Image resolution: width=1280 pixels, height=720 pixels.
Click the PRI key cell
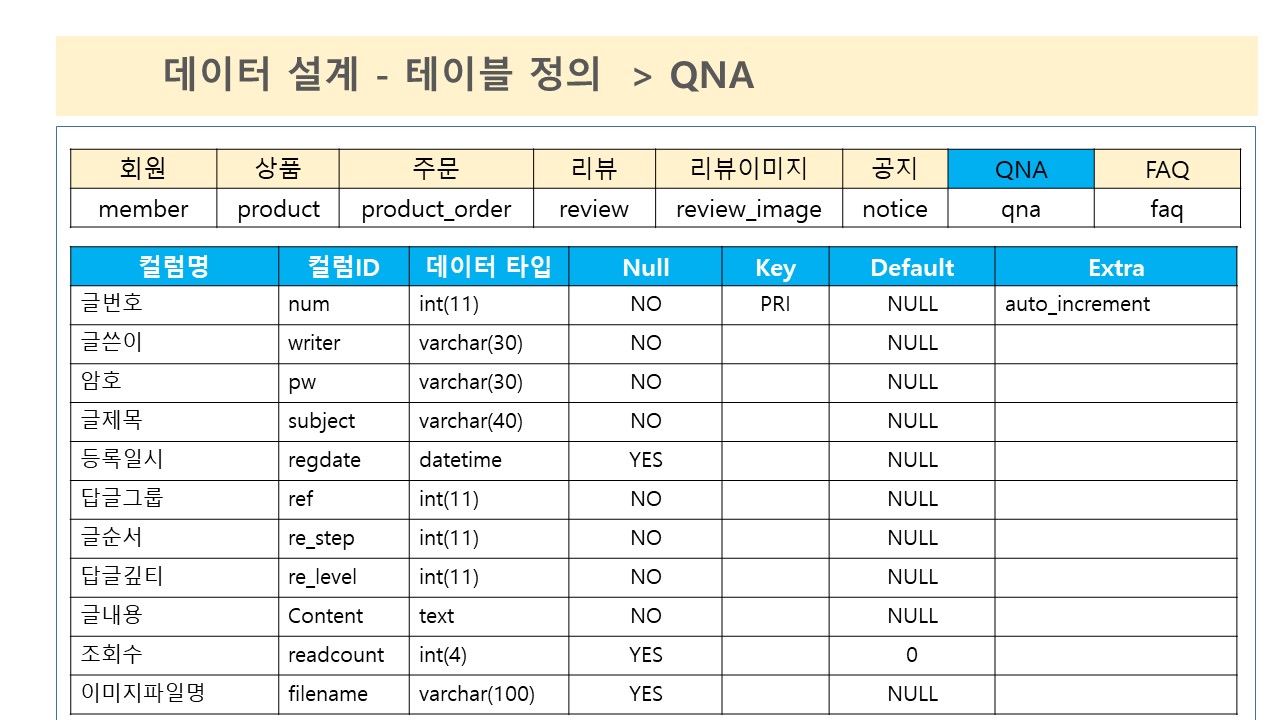[775, 305]
